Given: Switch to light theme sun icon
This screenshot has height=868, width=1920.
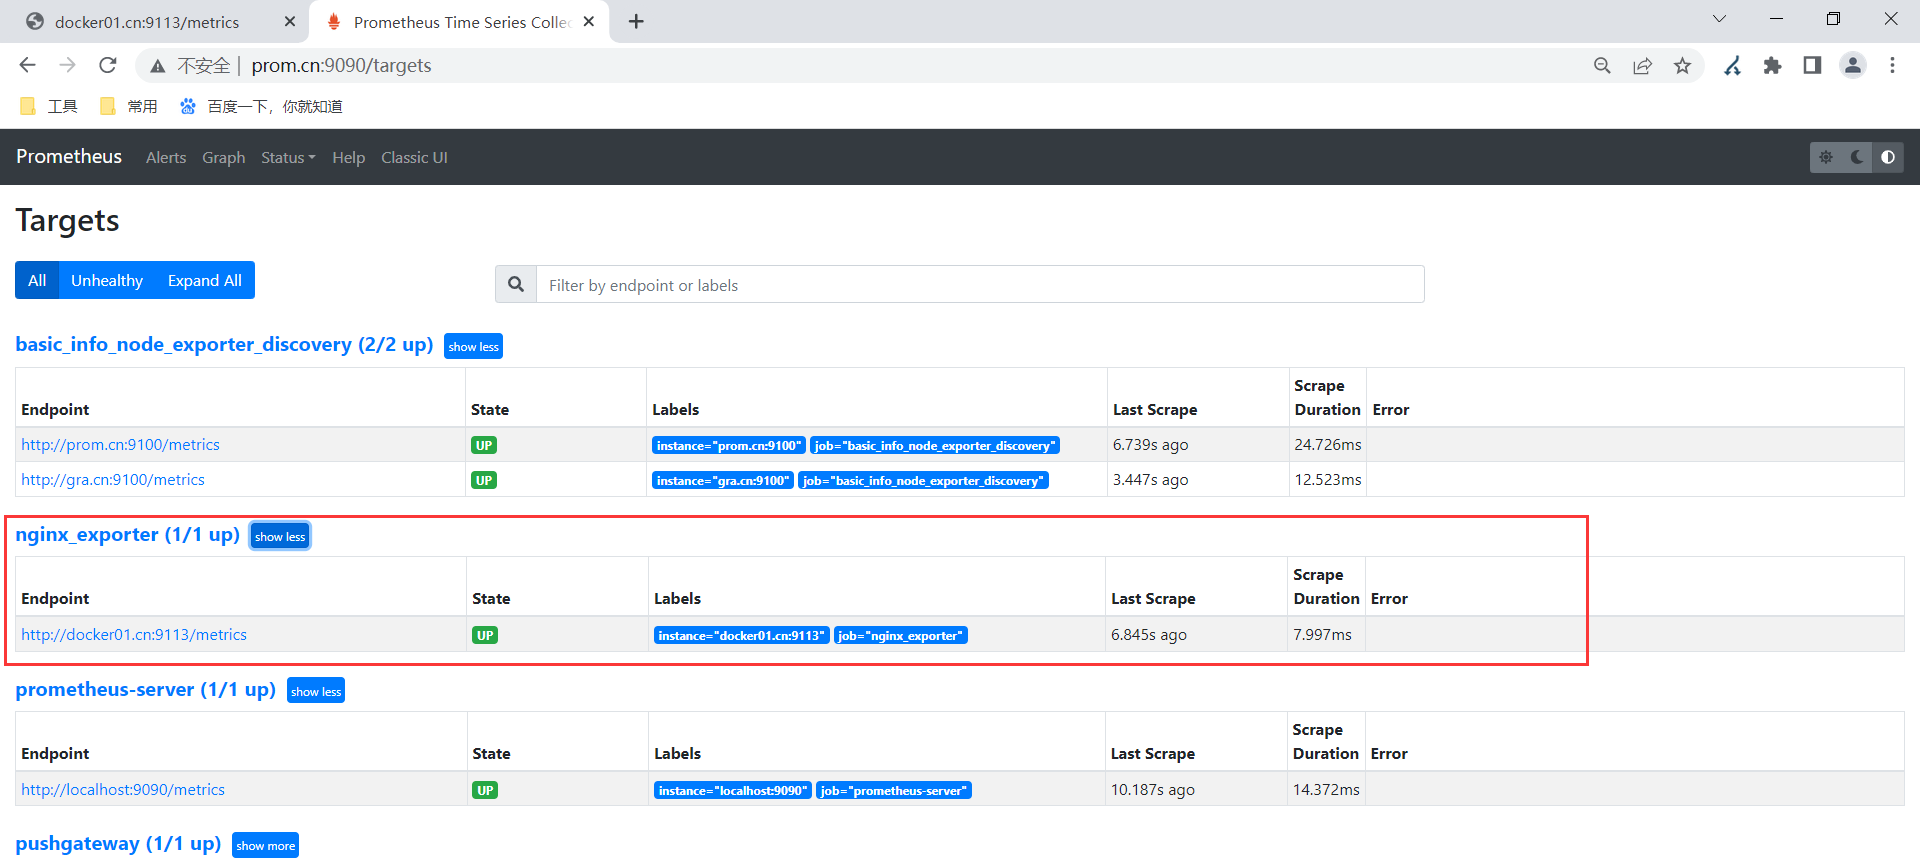Looking at the screenshot, I should (x=1826, y=157).
